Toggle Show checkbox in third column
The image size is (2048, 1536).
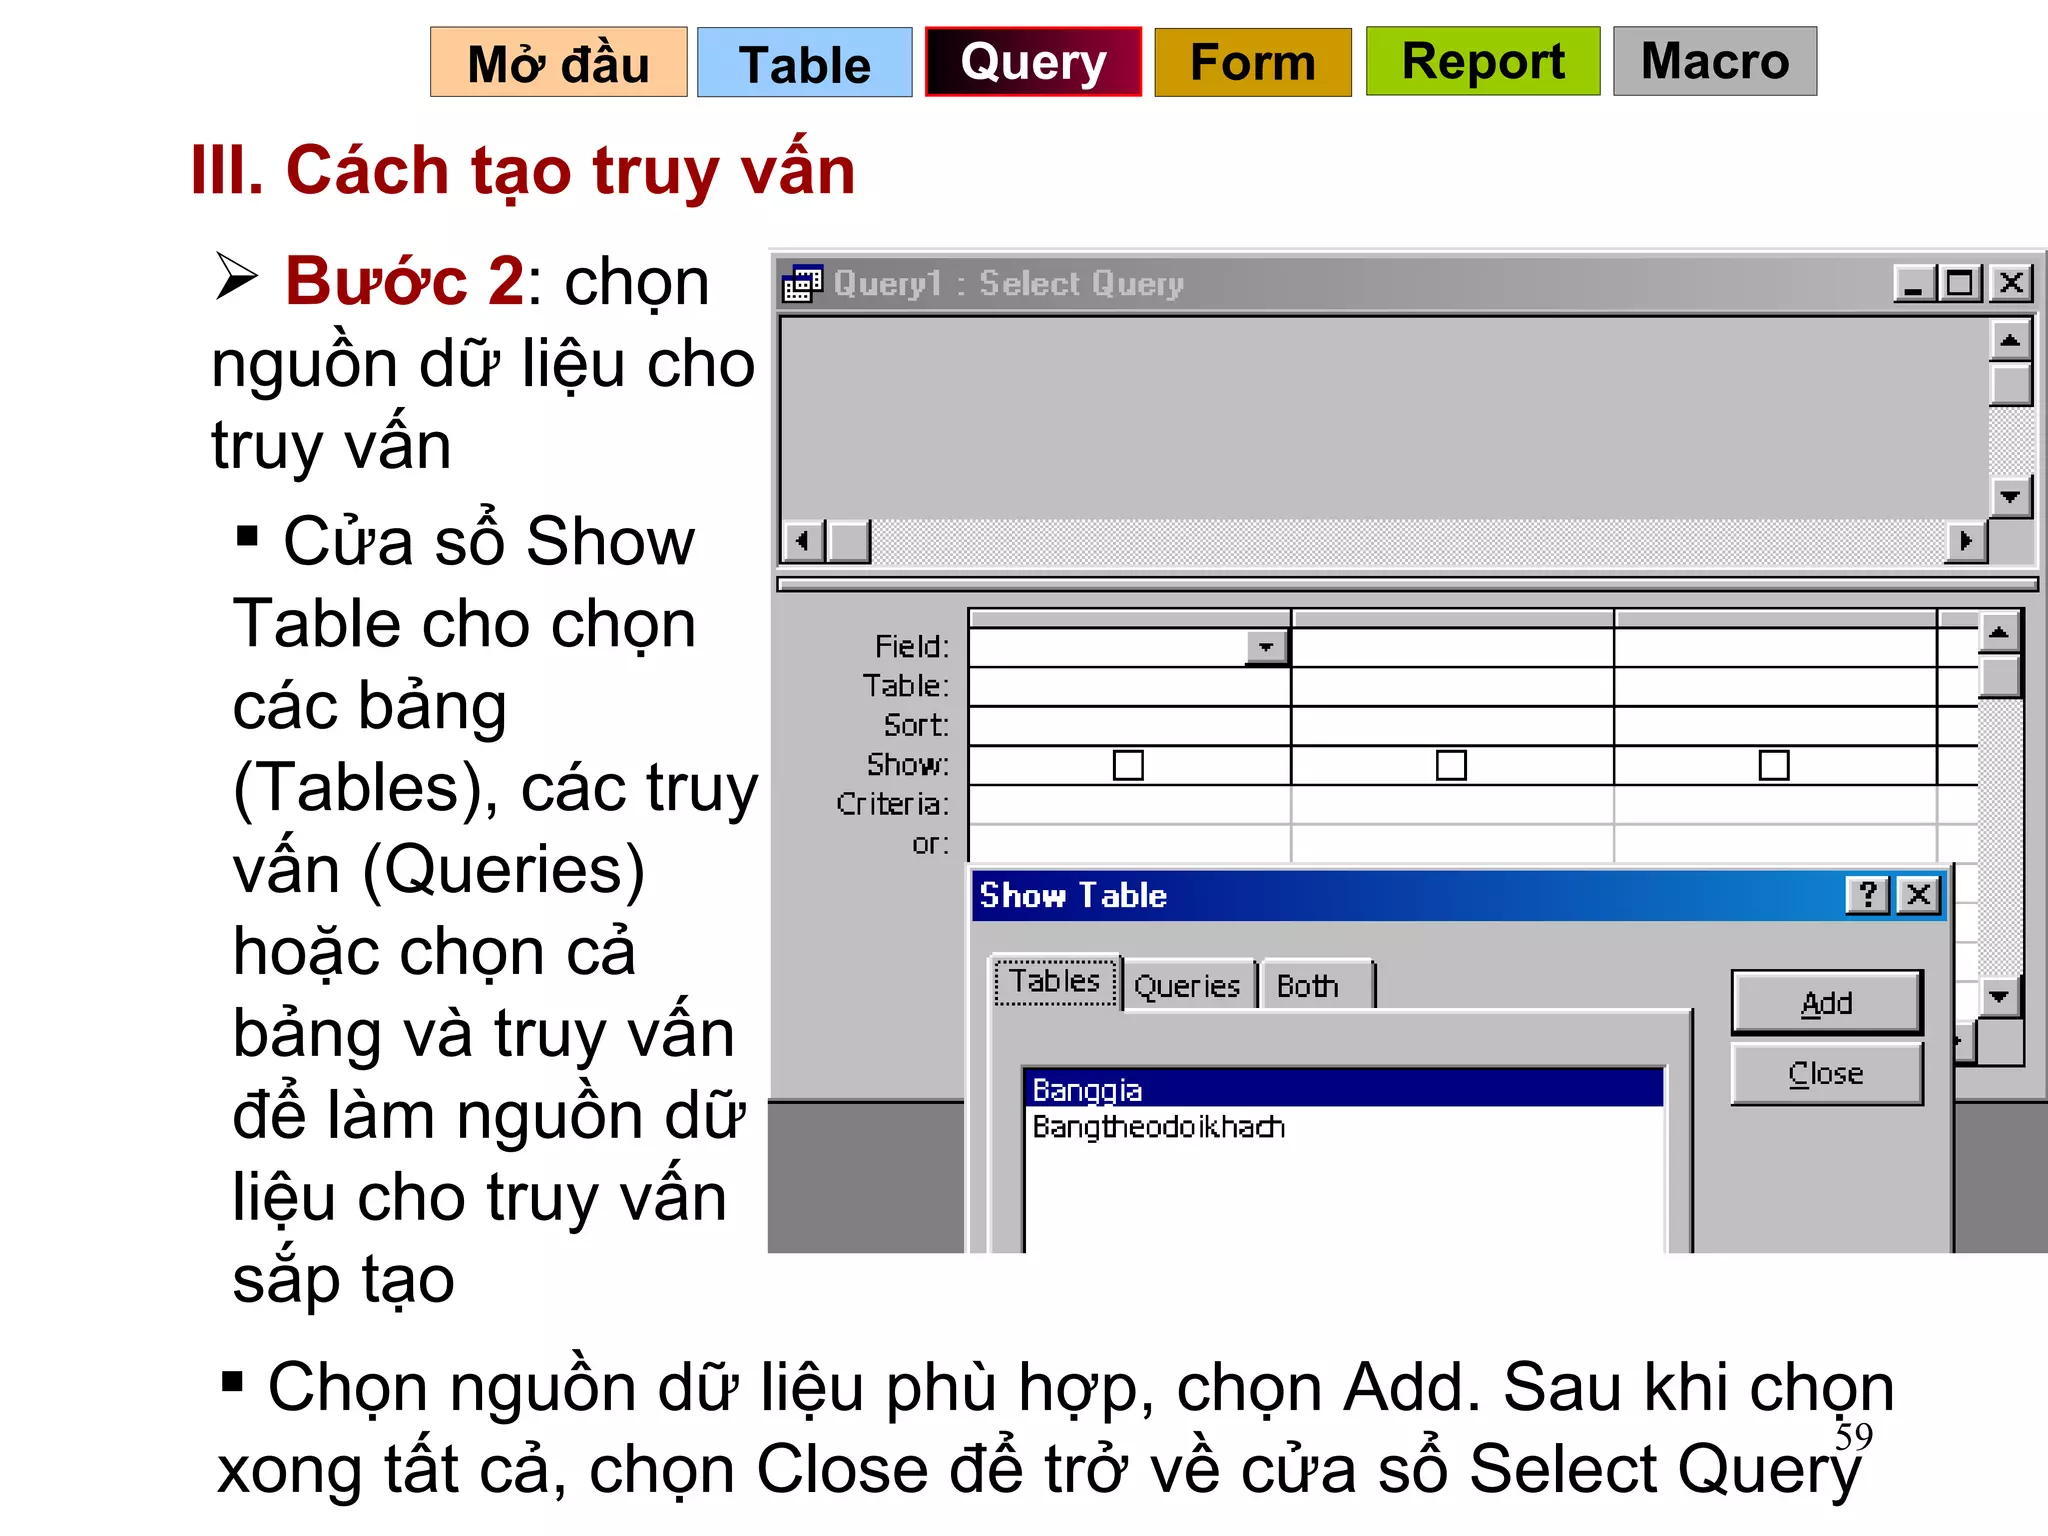[1774, 765]
